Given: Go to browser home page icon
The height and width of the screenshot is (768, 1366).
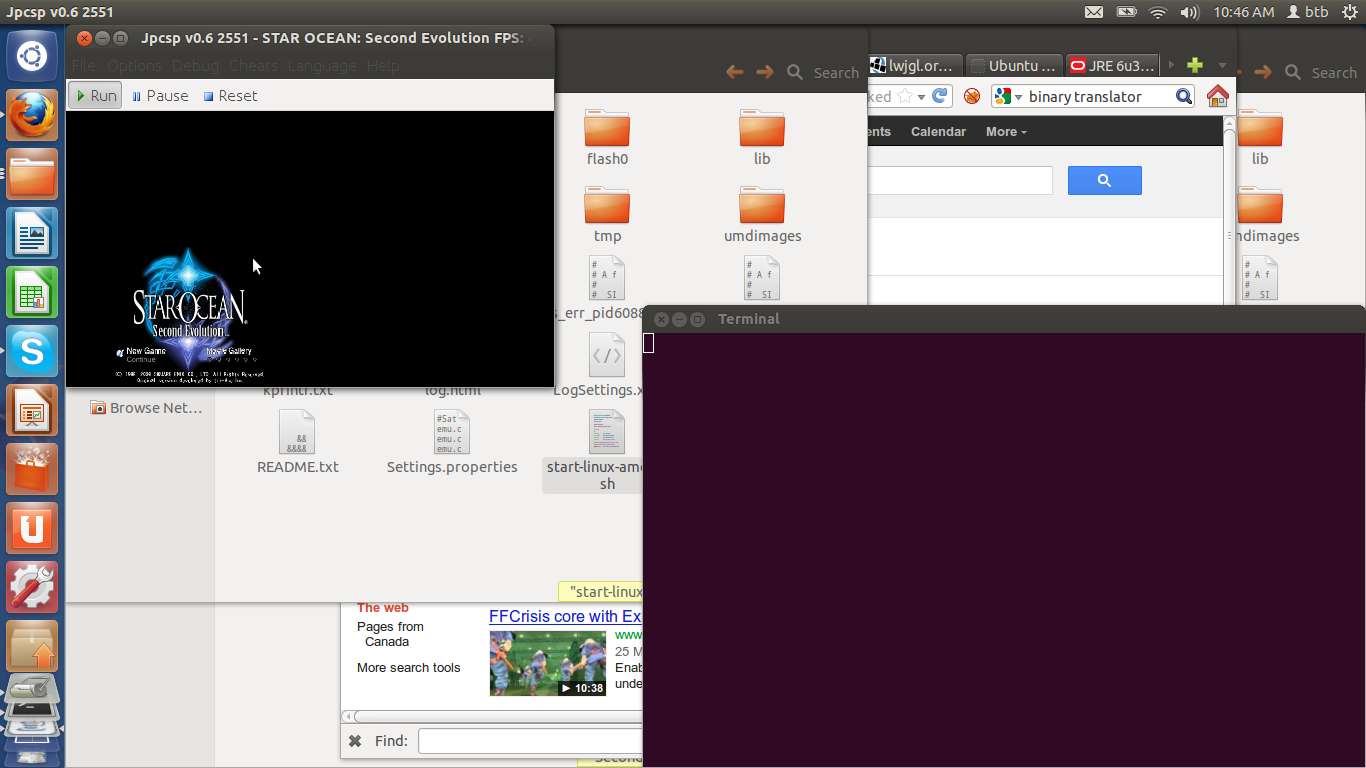Looking at the screenshot, I should coord(1217,96).
